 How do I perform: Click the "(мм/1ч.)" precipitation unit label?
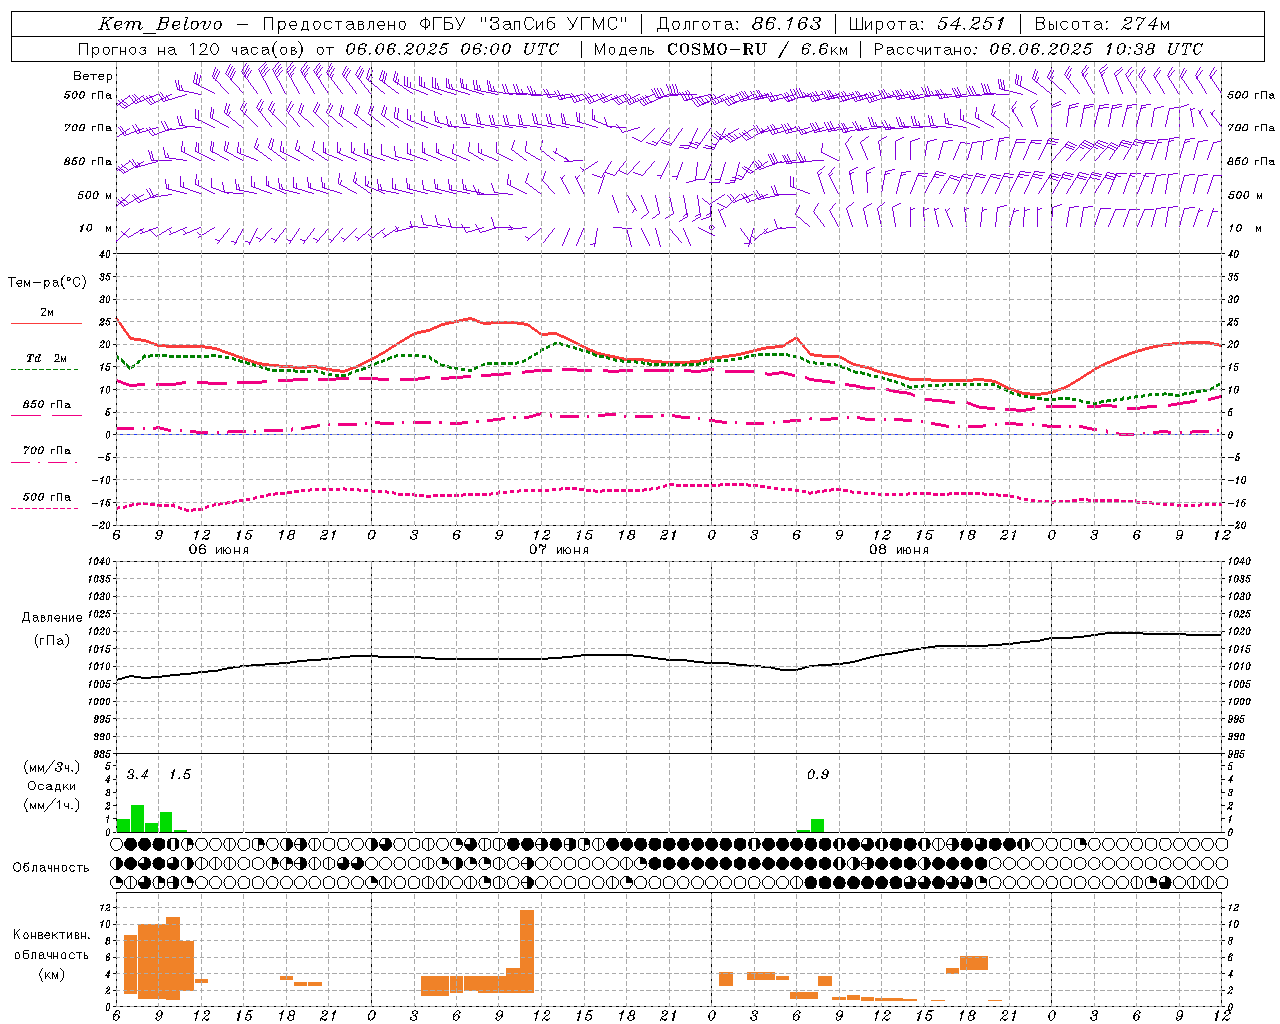pyautogui.click(x=51, y=805)
